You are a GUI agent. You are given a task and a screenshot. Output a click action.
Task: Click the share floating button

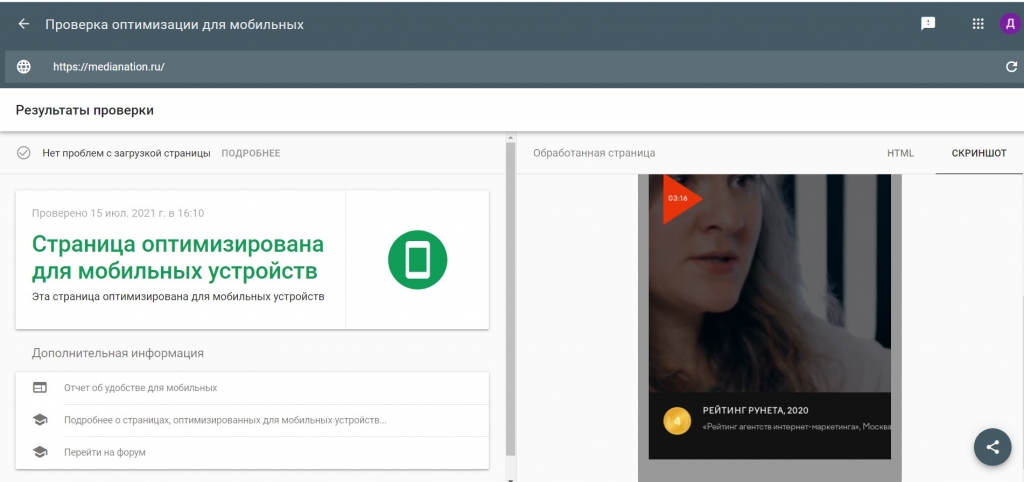click(x=992, y=447)
